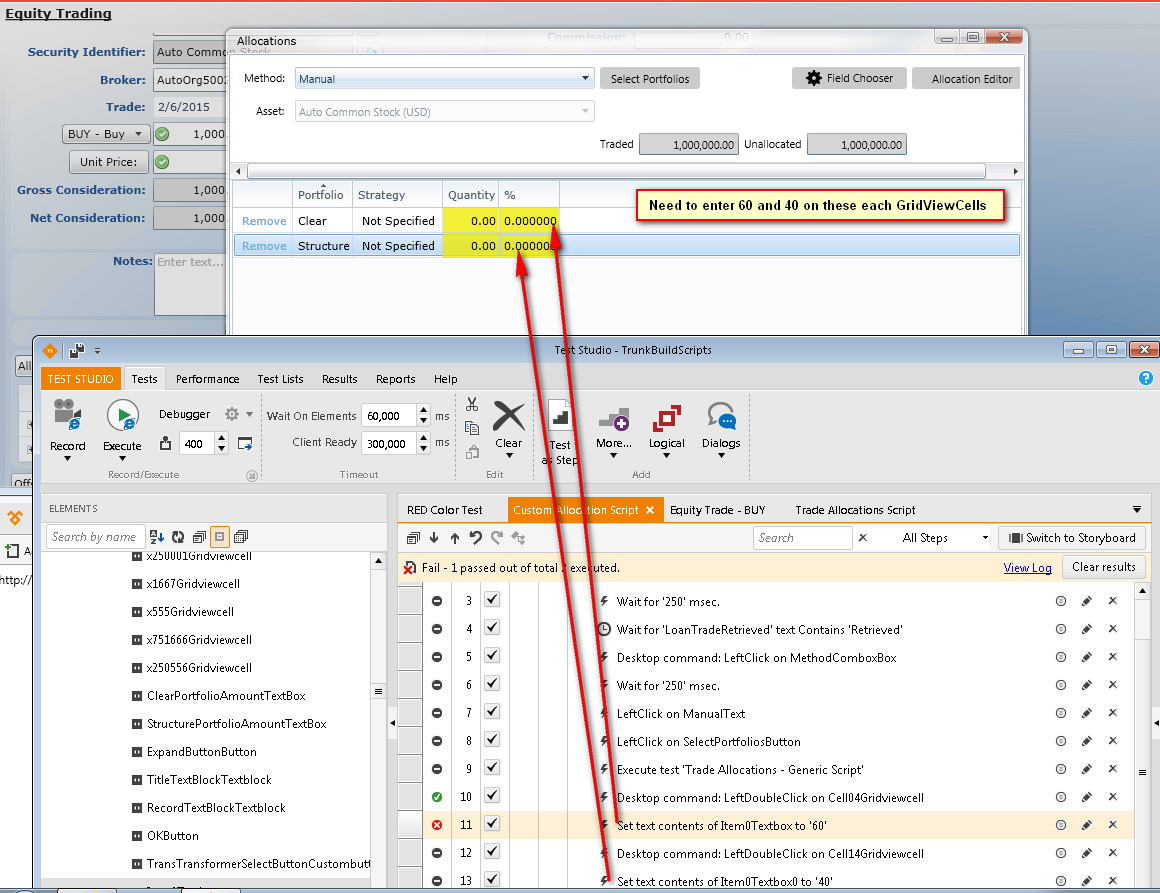Screen dimensions: 1160x893
Task: Toggle checkbox for step 11
Action: 492,824
